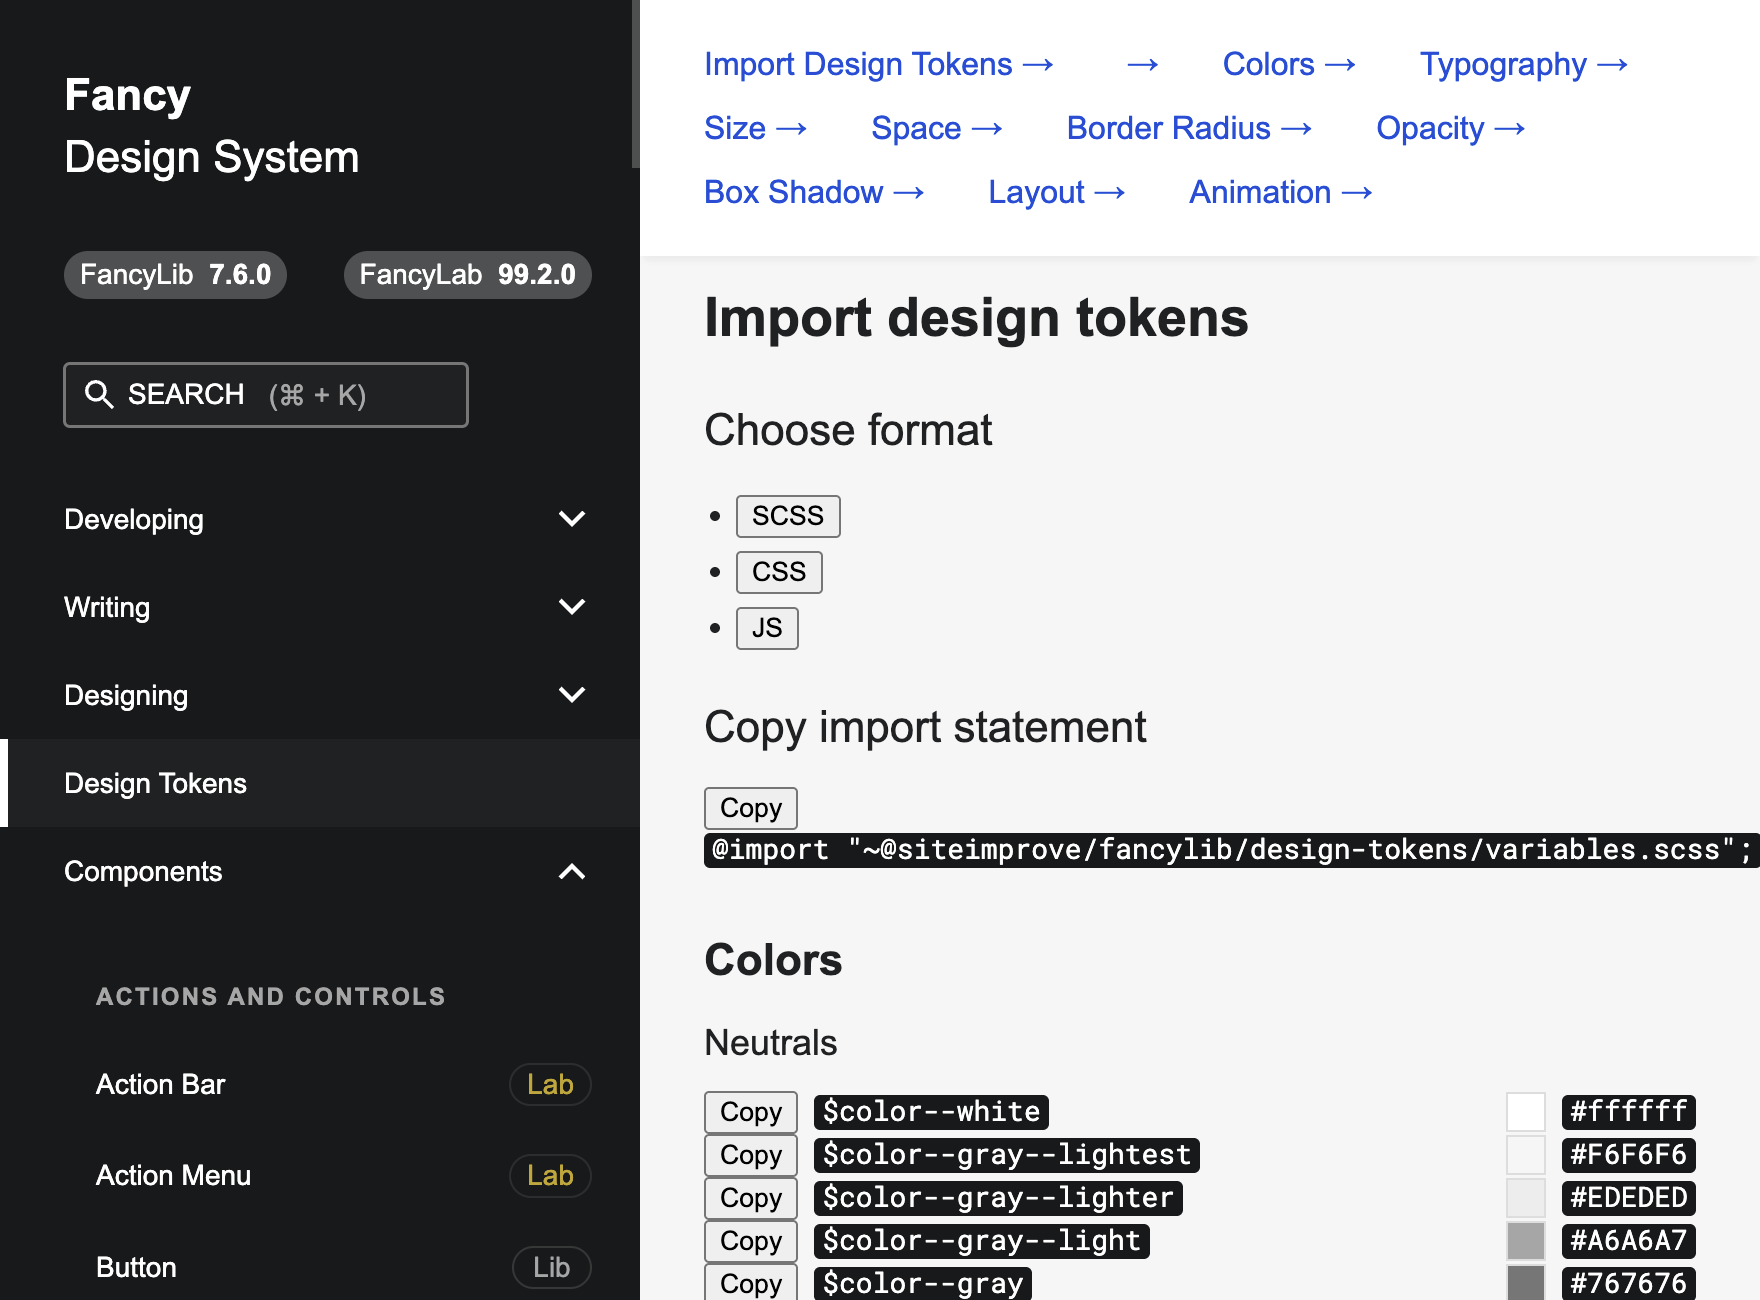Jump to the Typography section link
Screen dimensions: 1760x1300
point(1524,64)
